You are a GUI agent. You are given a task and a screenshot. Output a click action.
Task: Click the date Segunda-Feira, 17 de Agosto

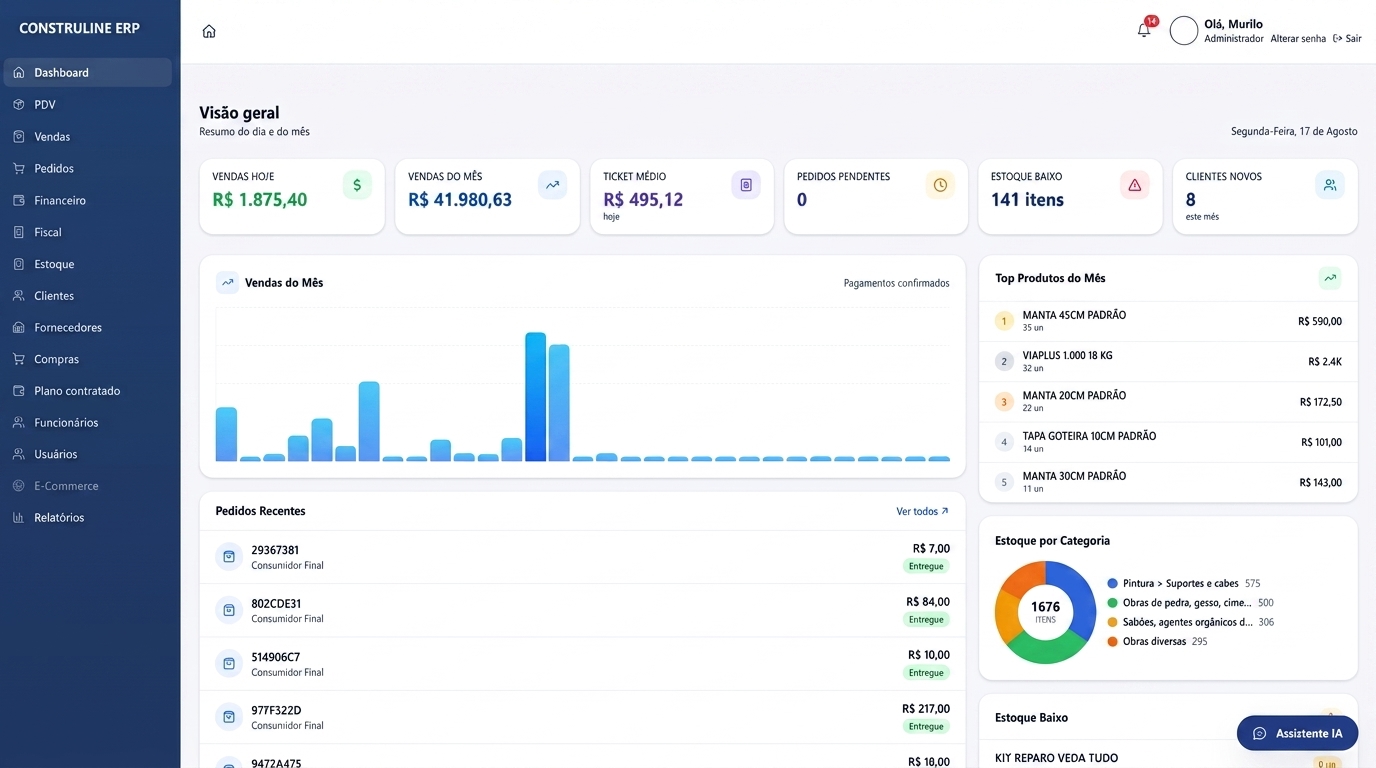[x=1294, y=132]
